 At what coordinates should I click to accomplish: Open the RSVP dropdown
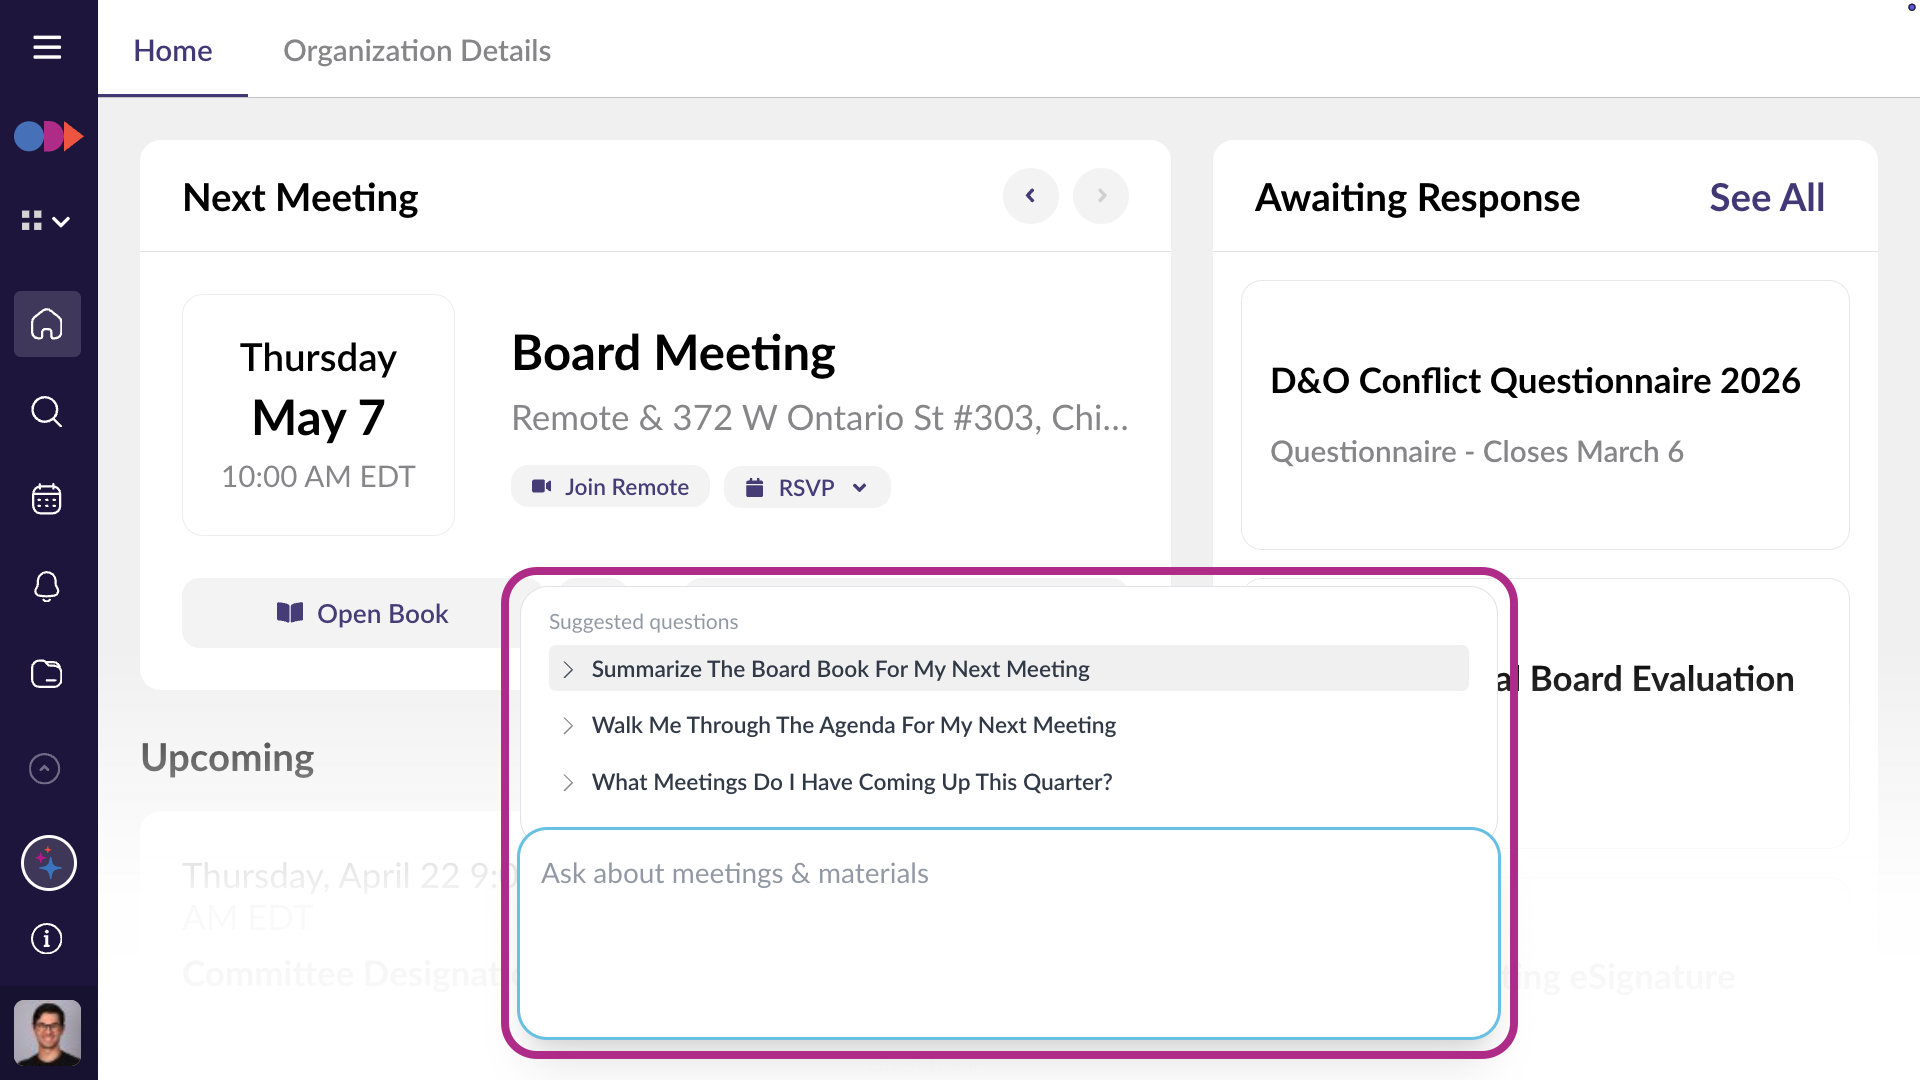click(807, 487)
